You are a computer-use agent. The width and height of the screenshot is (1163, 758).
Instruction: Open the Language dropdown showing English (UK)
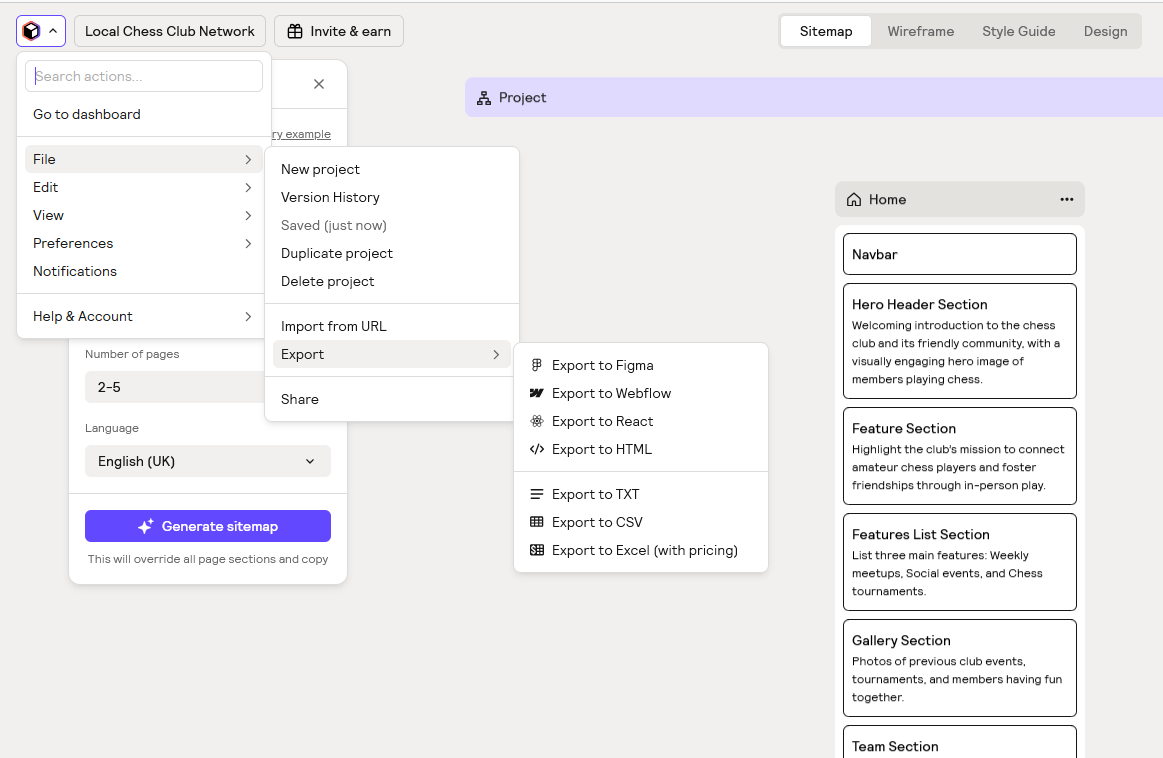(x=207, y=461)
